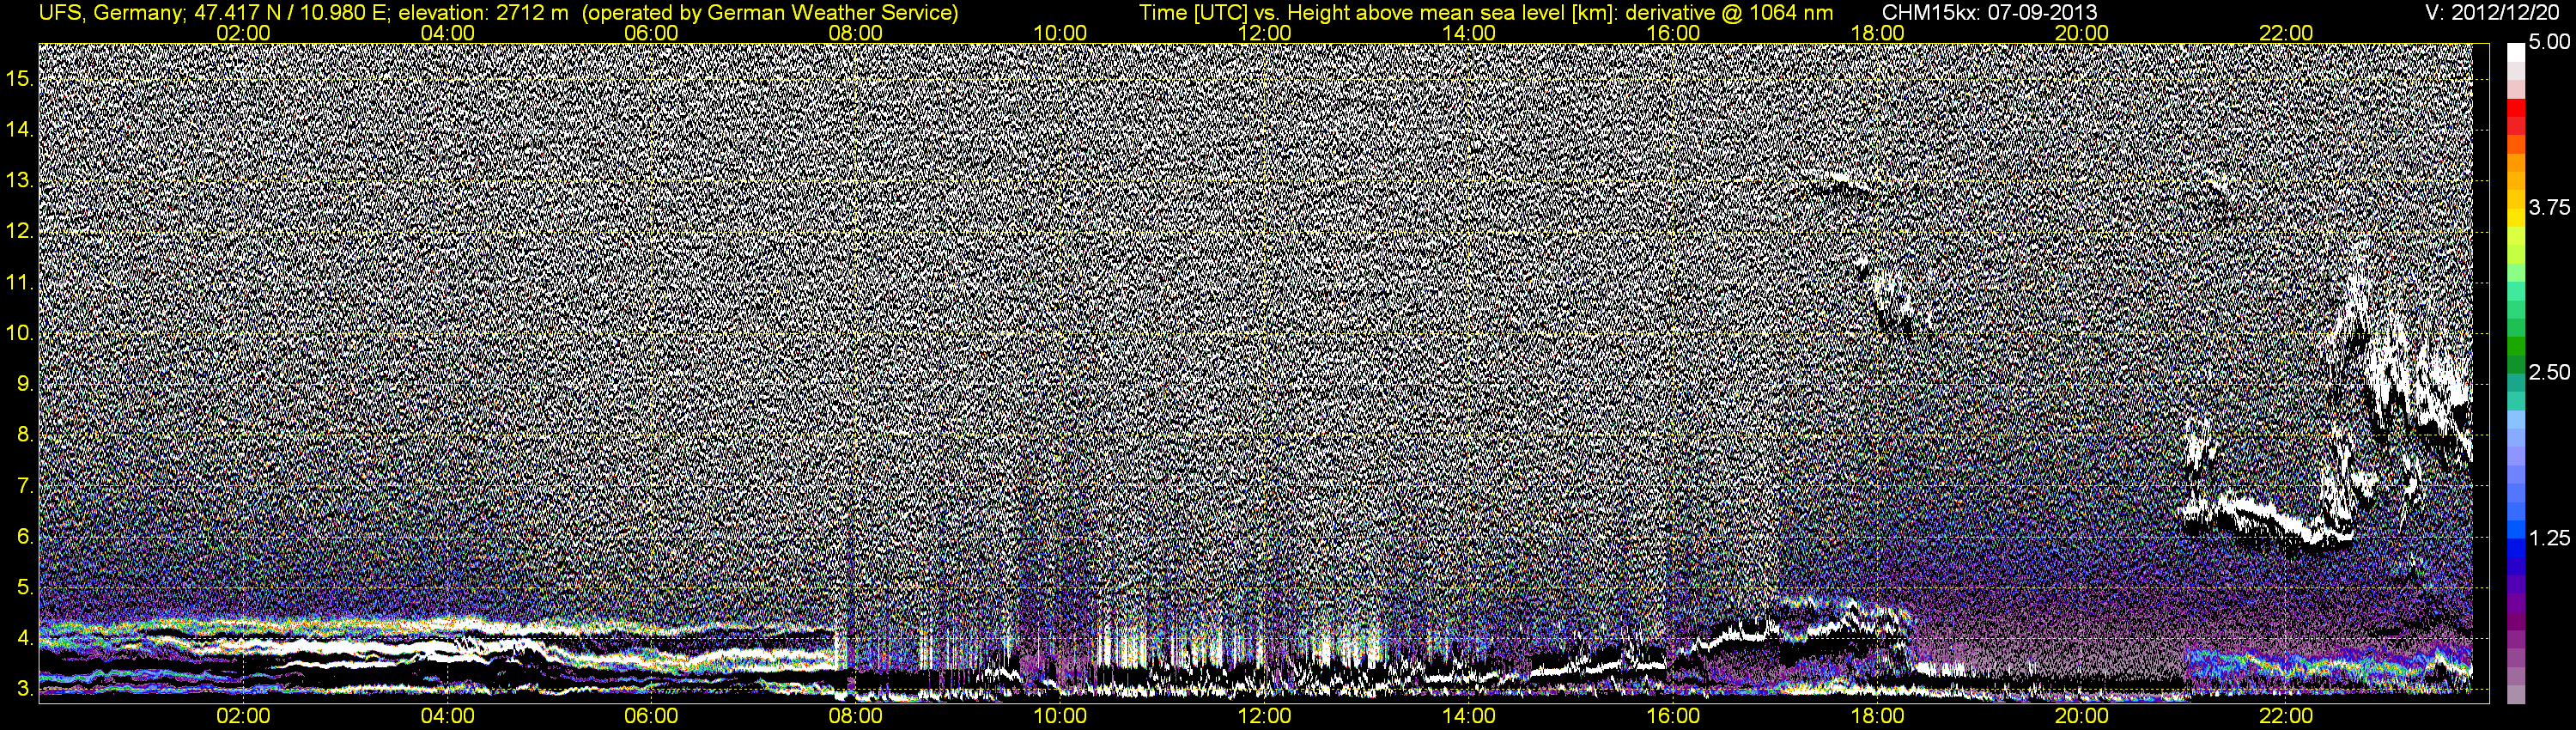Click the '10:00' label on the top time axis
2576x730 pixels.
1060,33
